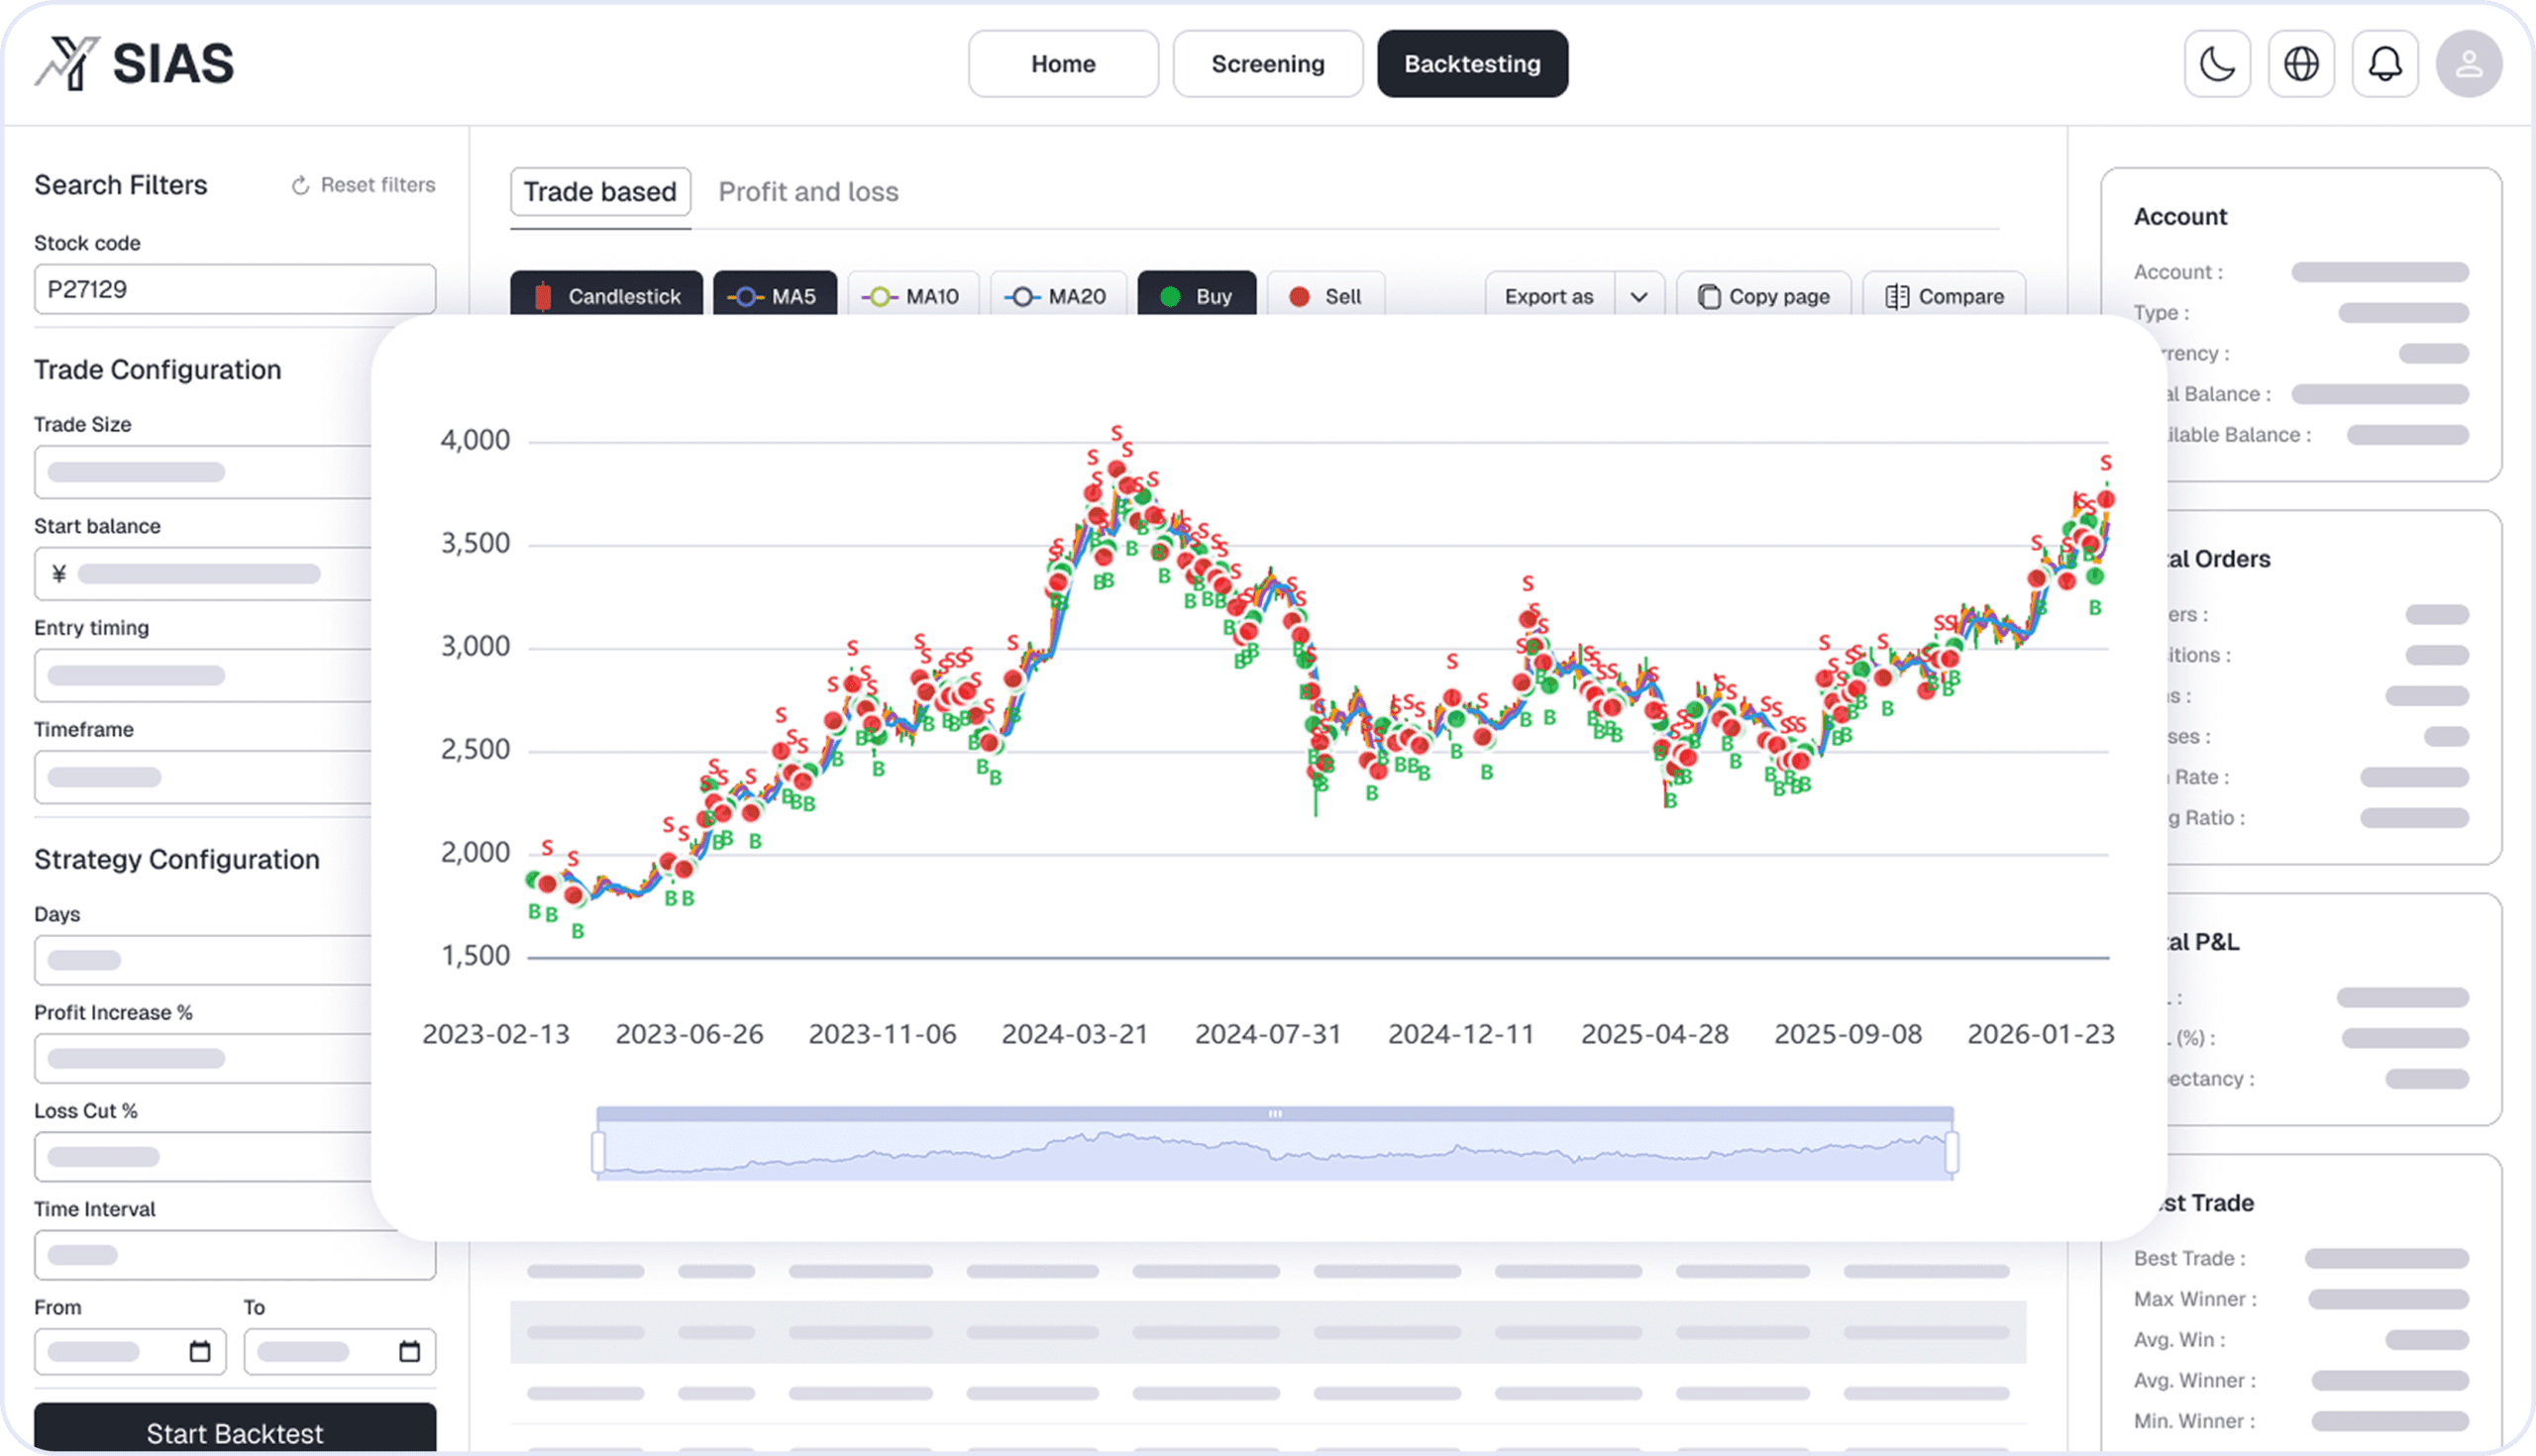The width and height of the screenshot is (2536, 1456).
Task: Click Reset filters refresh icon
Action: coord(300,186)
